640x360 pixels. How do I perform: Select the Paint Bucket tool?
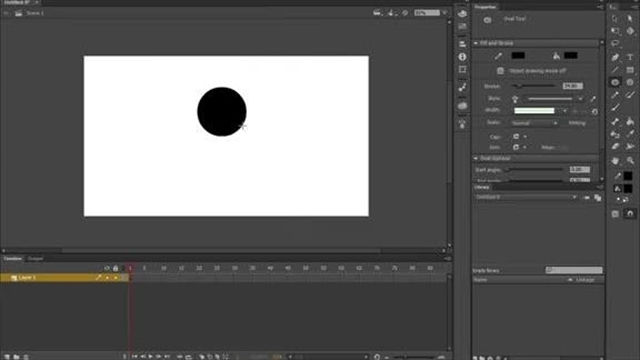630,121
